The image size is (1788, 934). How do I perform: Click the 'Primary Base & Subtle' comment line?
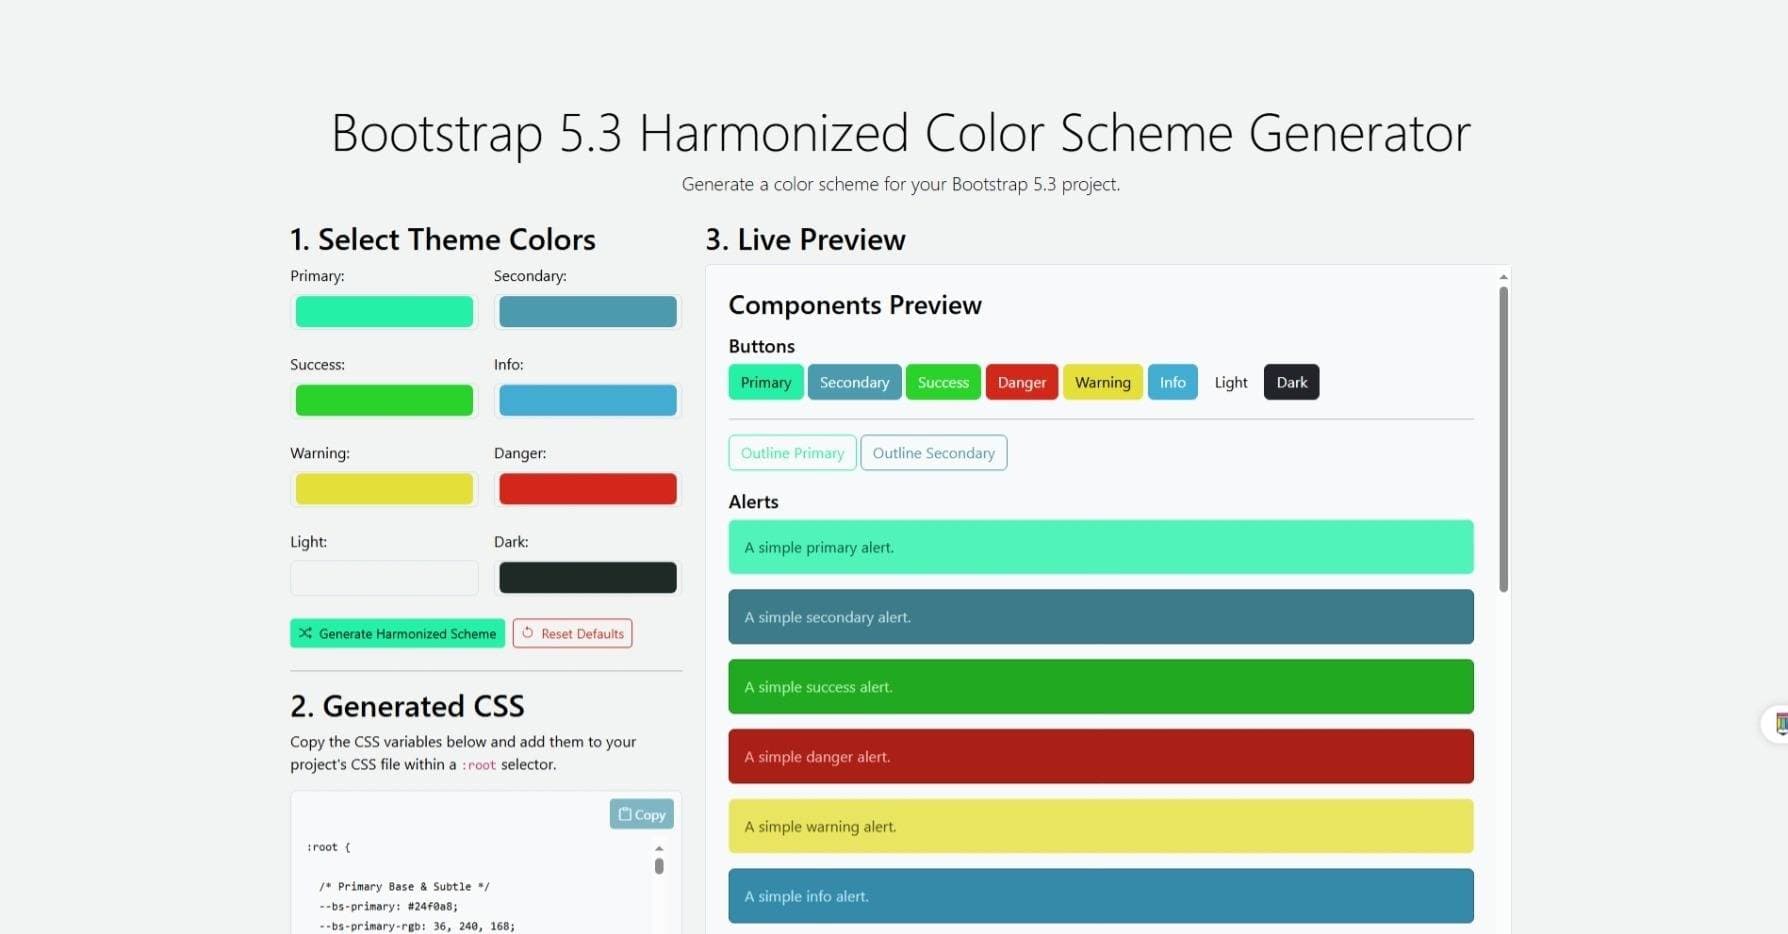404,886
